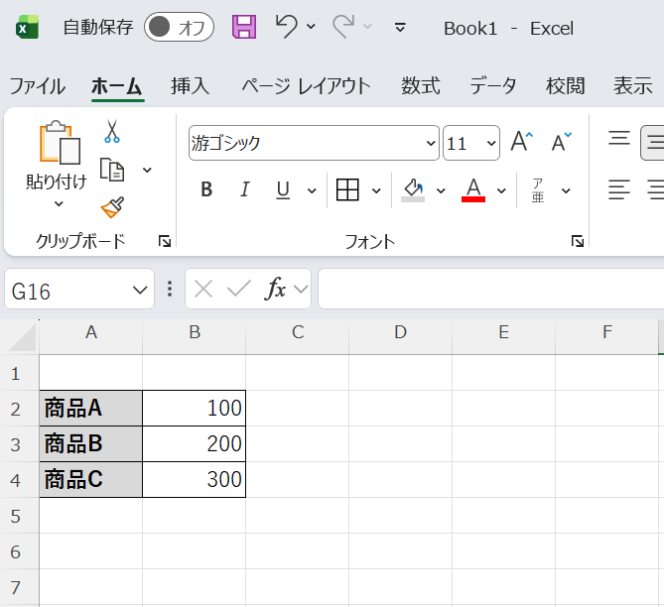Select cell containing 商品A

pyautogui.click(x=91, y=409)
